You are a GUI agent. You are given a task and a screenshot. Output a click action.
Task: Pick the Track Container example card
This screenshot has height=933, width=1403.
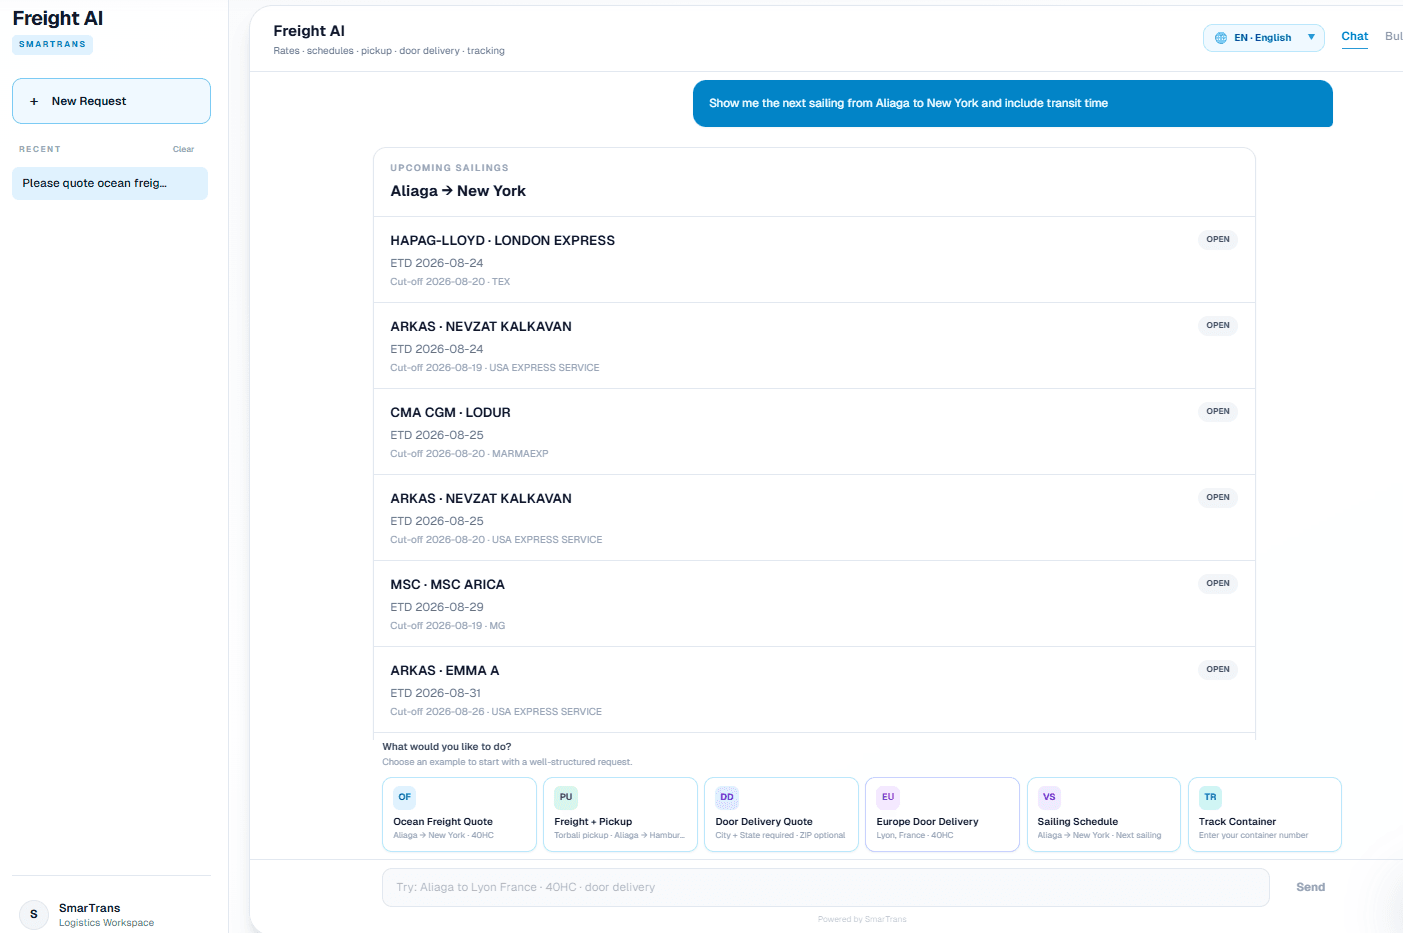[1265, 814]
